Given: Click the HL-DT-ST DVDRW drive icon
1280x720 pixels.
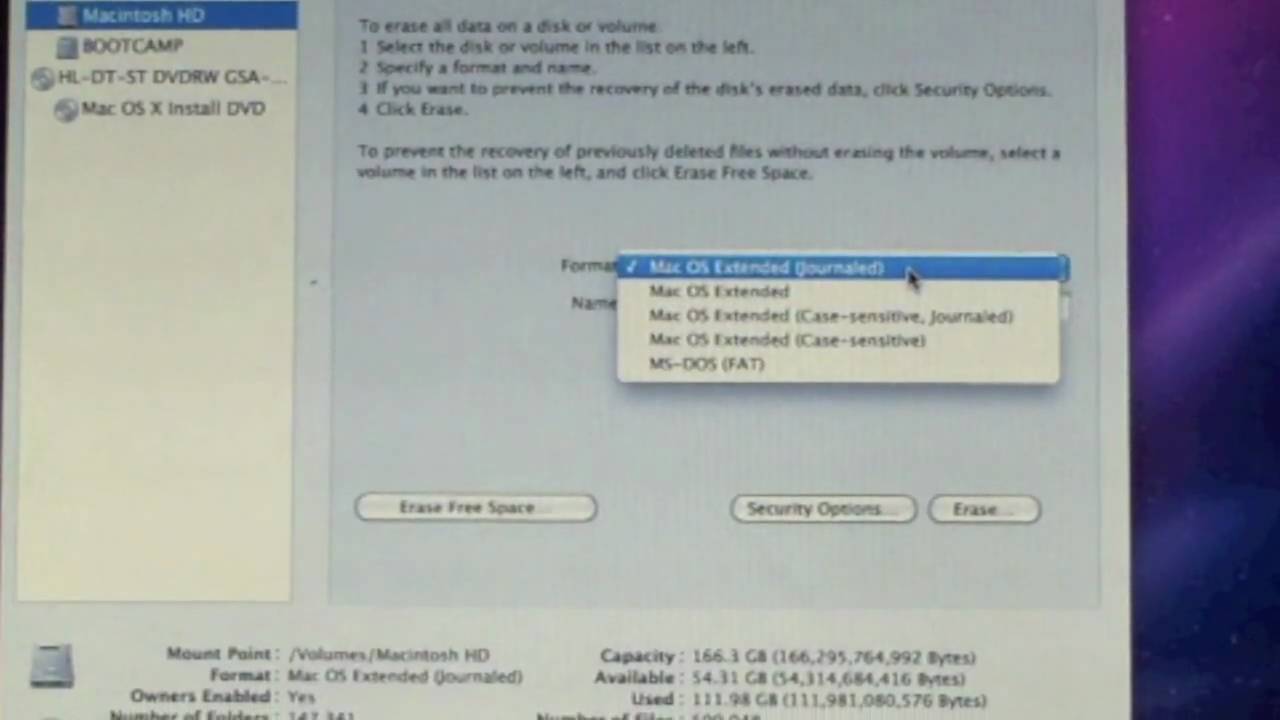Looking at the screenshot, I should [x=42, y=78].
